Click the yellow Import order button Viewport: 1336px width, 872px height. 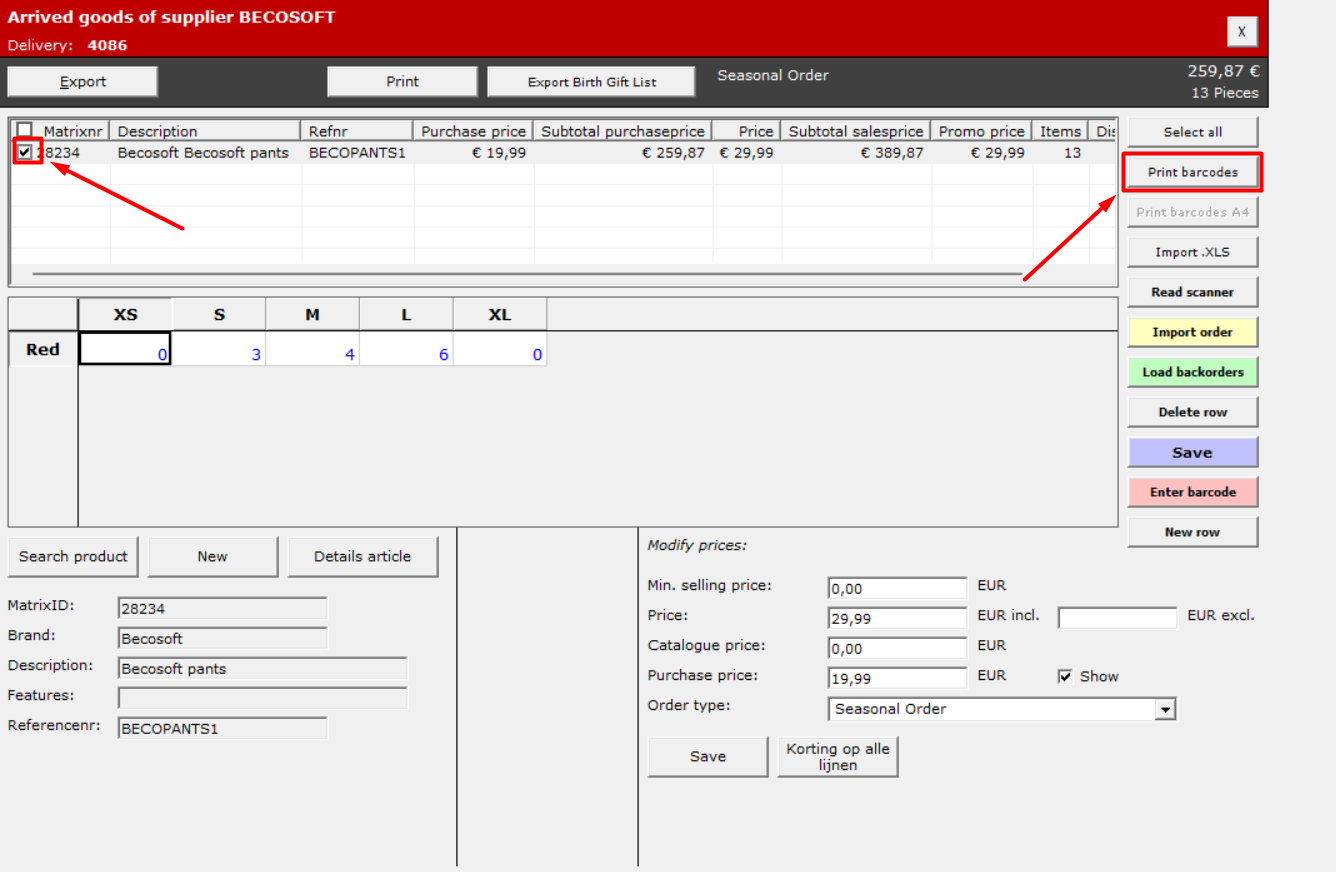[x=1192, y=332]
